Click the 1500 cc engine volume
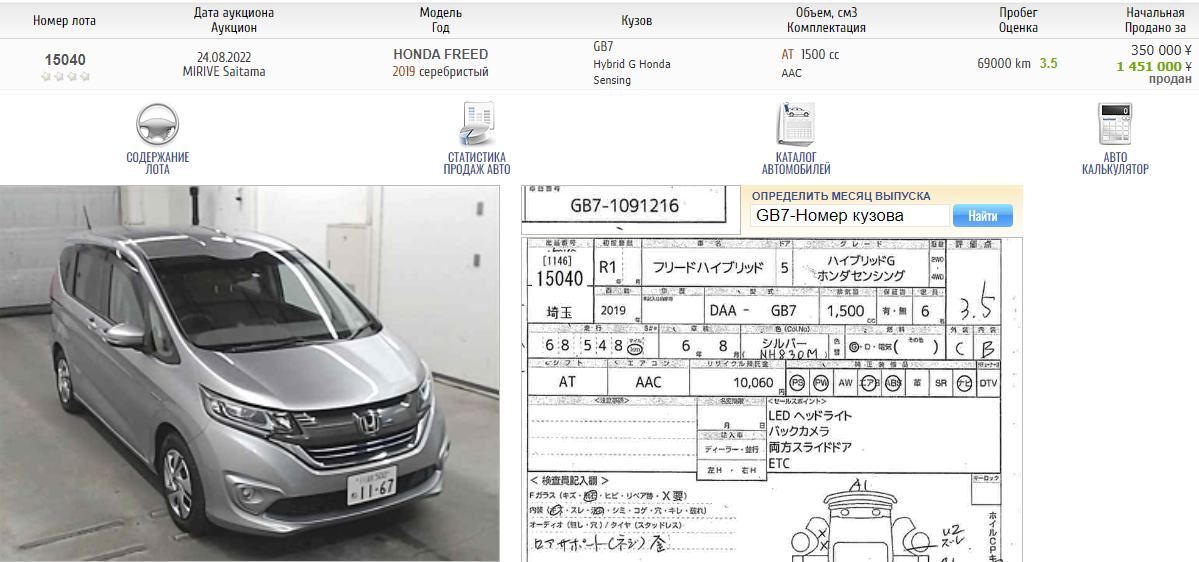 coord(820,55)
